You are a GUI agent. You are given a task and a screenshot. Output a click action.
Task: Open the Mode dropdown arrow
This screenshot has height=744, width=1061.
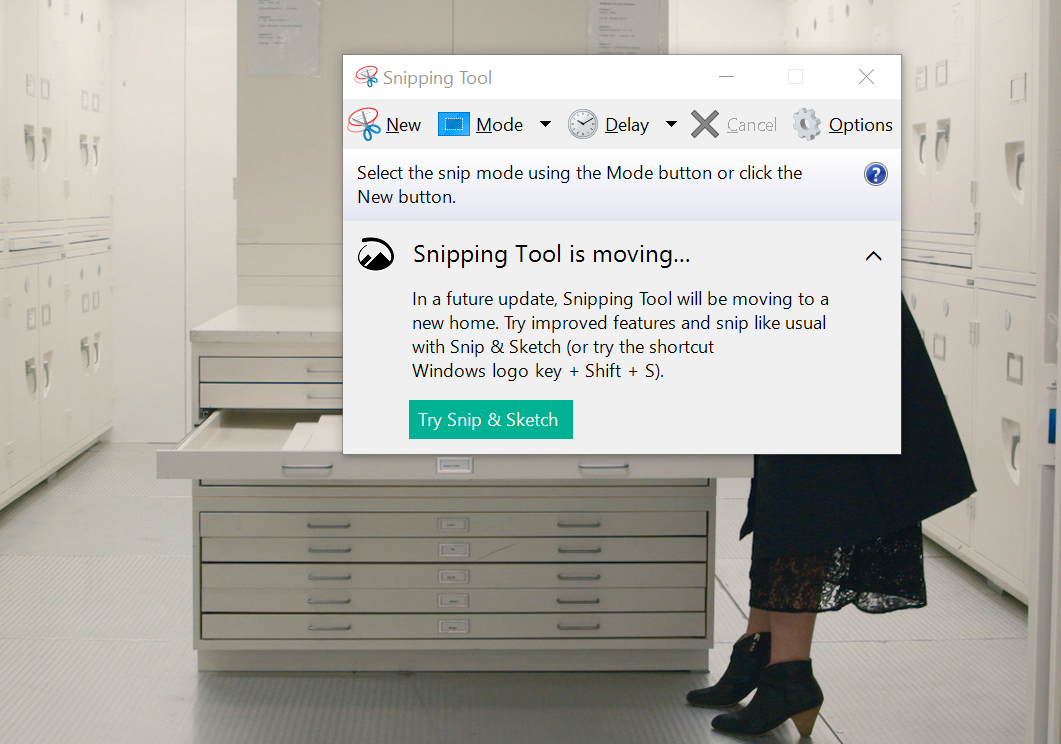tap(545, 124)
